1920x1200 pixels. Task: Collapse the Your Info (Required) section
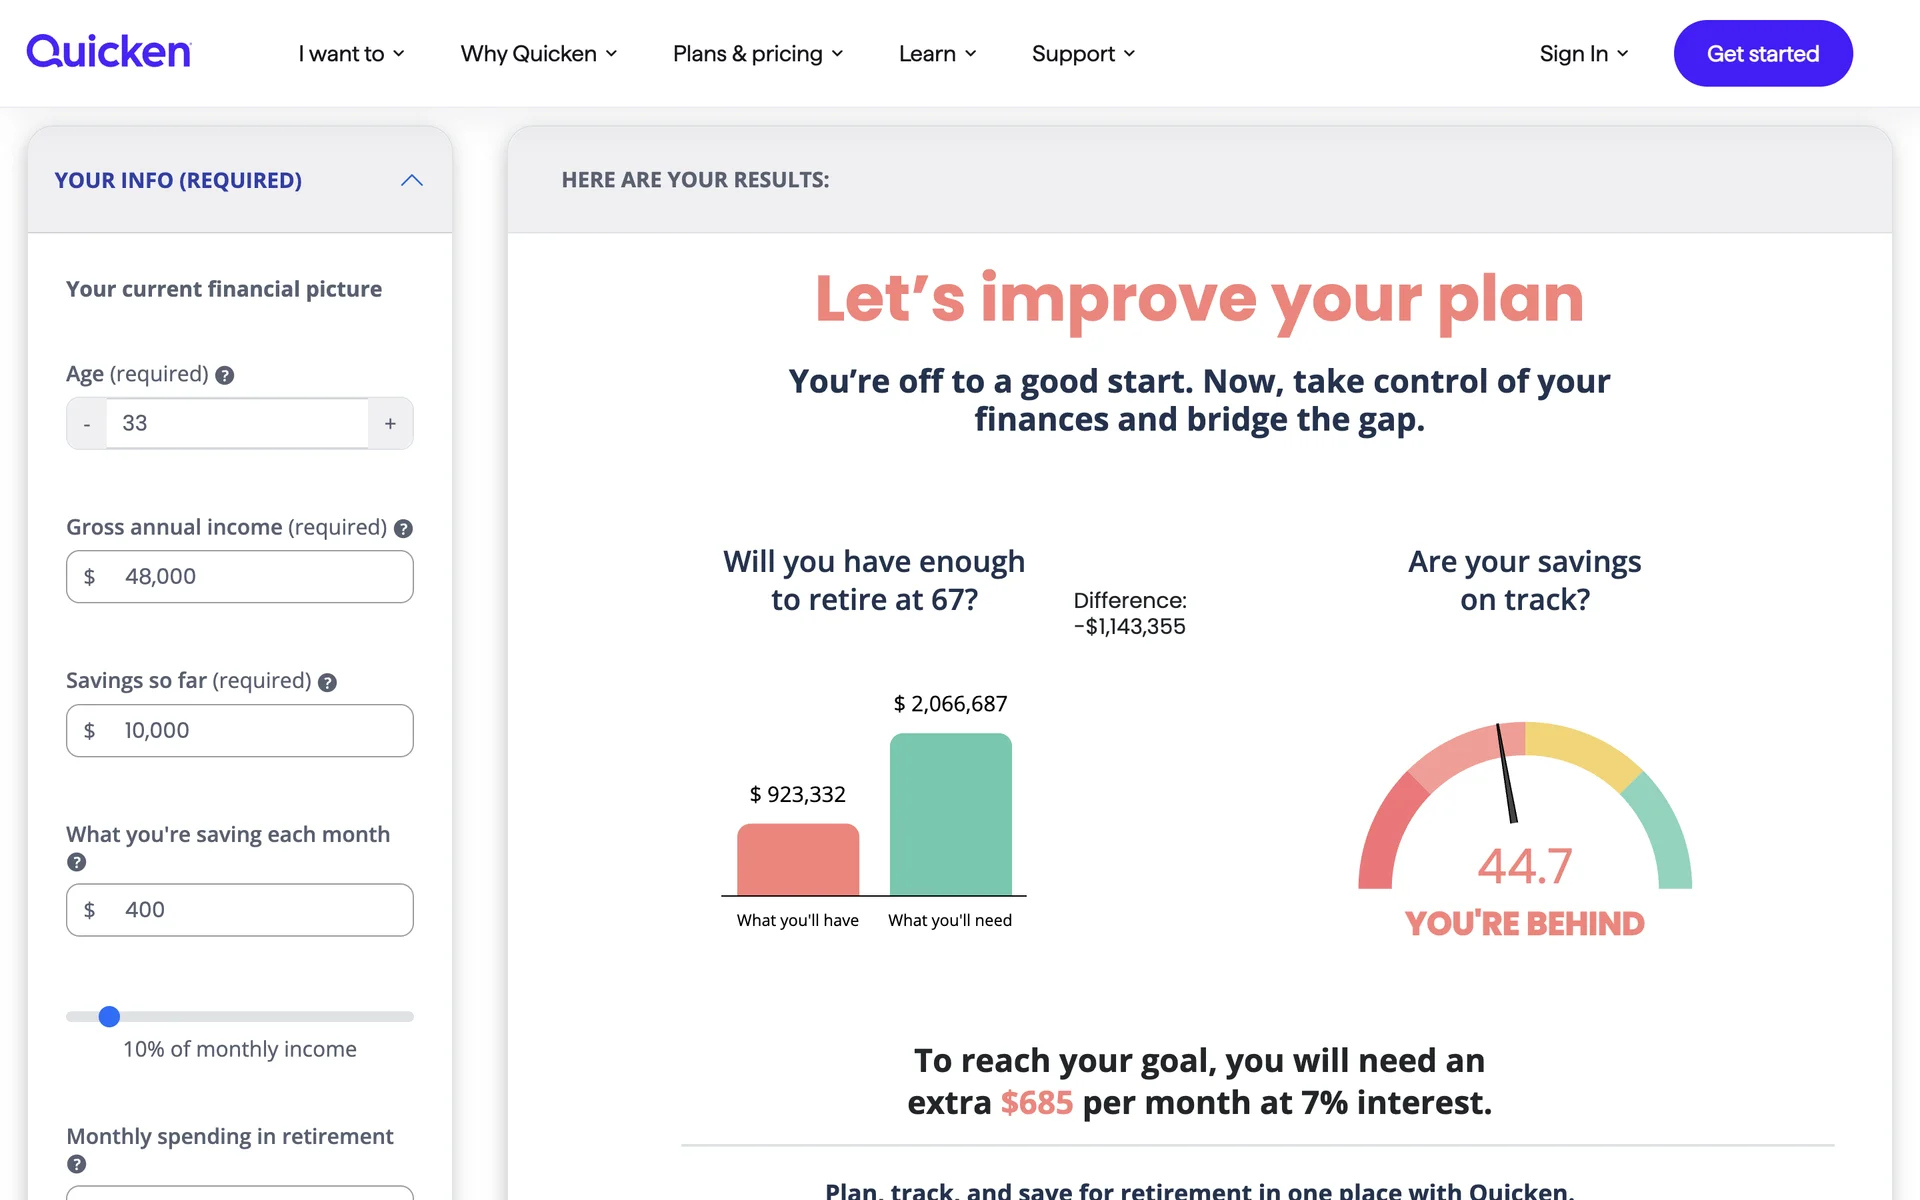click(x=411, y=180)
